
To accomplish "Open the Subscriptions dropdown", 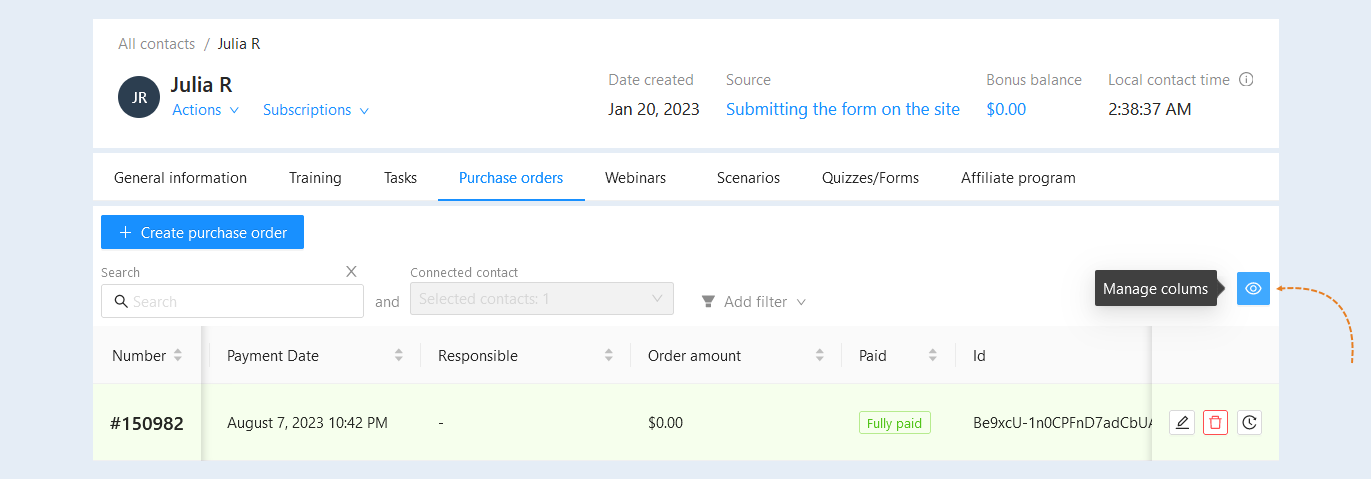I will pos(316,110).
